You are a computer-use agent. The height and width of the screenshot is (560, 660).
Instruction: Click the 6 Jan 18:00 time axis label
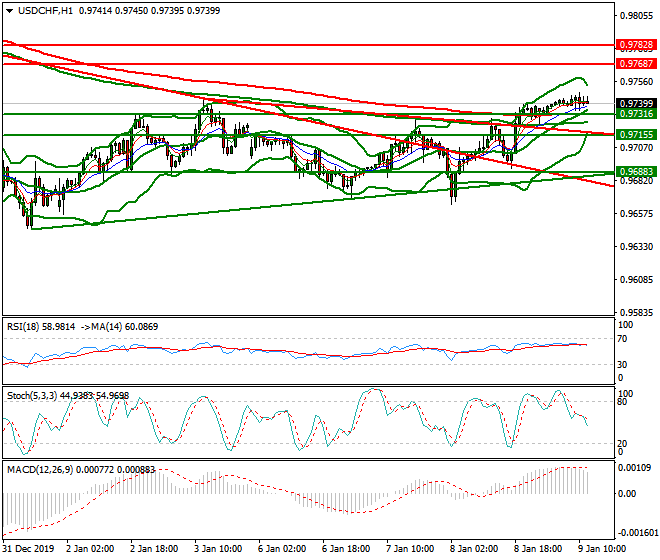pyautogui.click(x=346, y=549)
